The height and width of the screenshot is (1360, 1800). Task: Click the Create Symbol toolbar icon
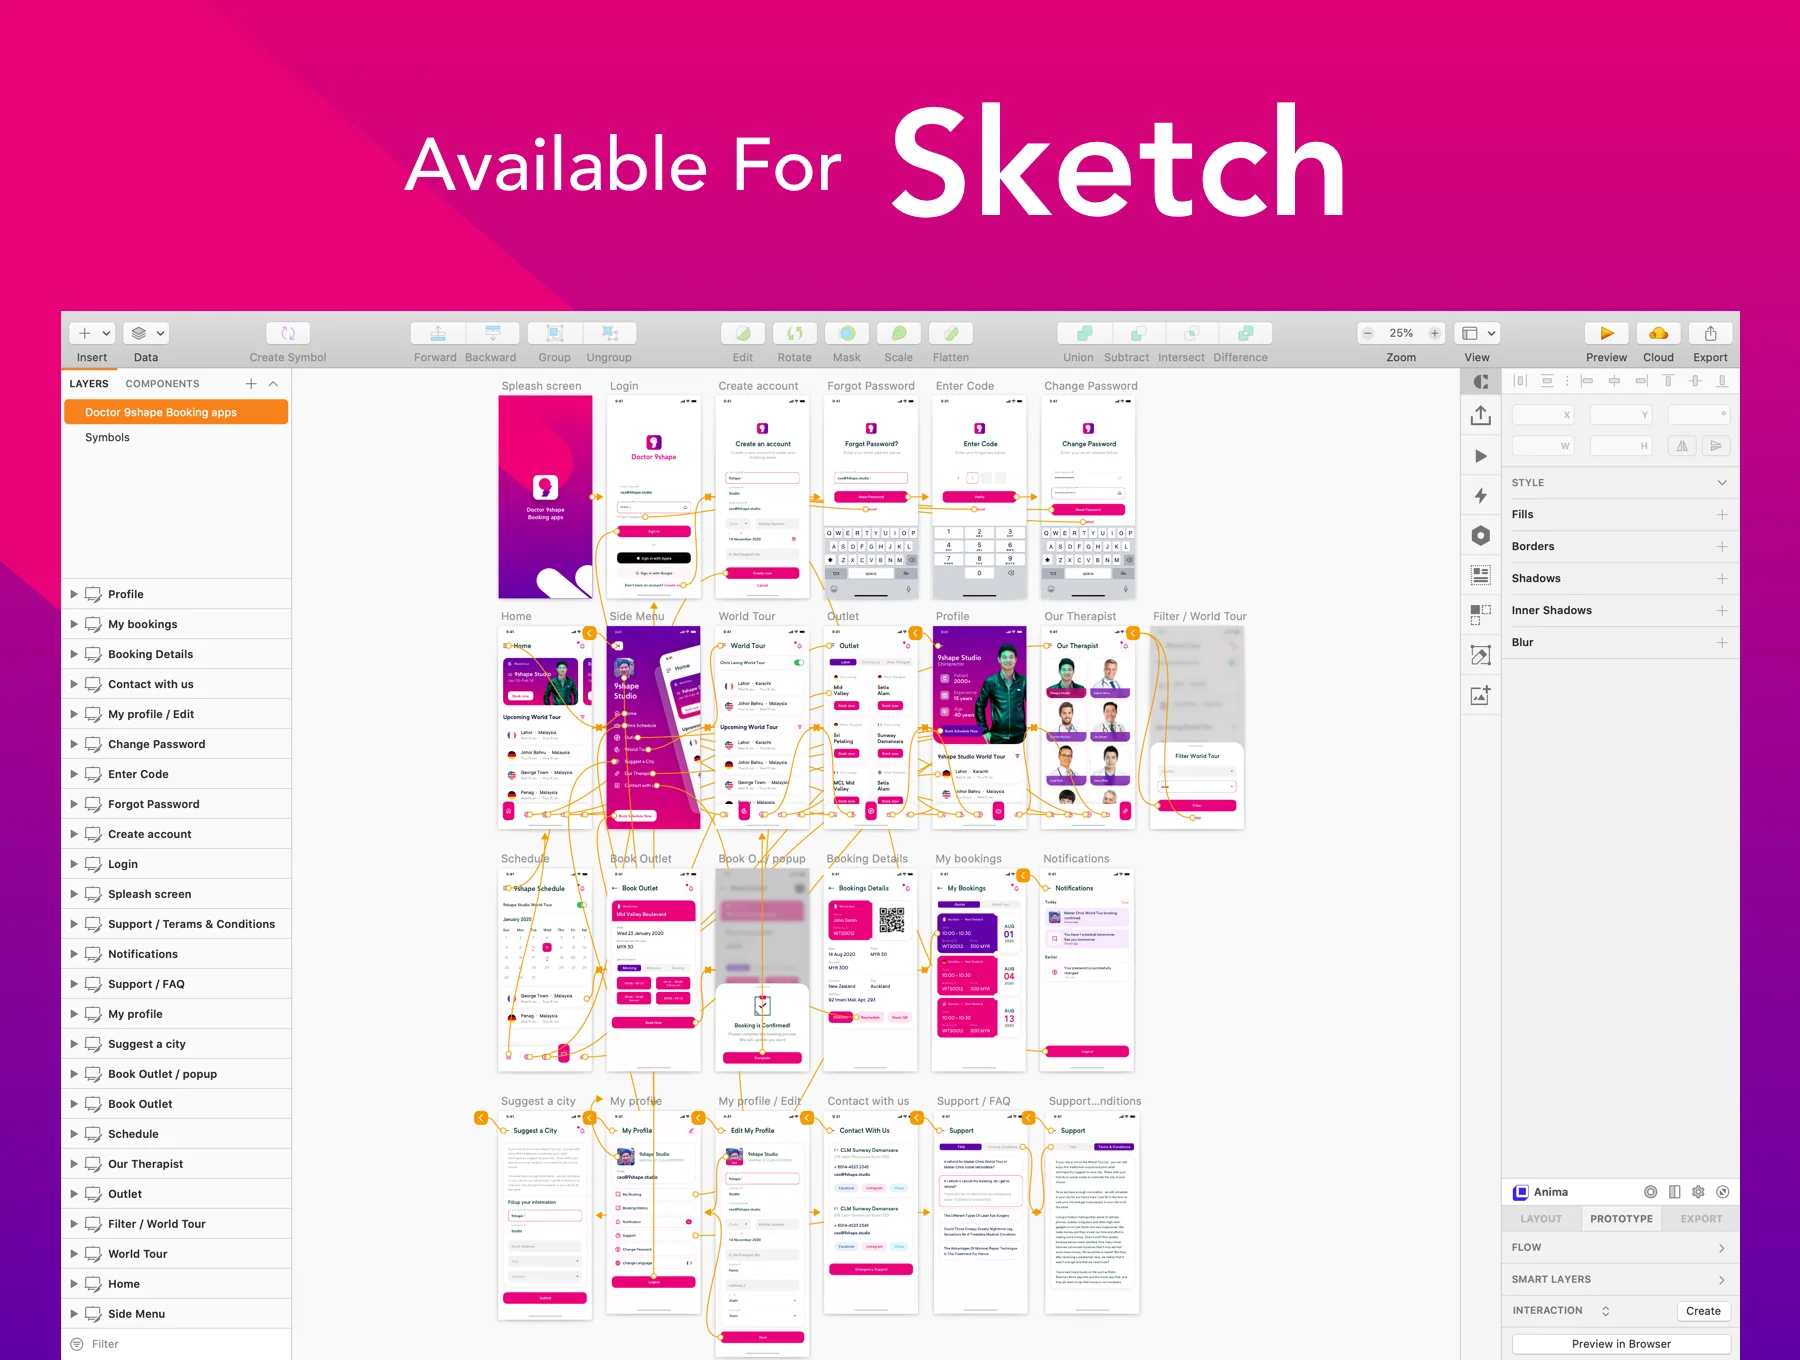[x=288, y=333]
